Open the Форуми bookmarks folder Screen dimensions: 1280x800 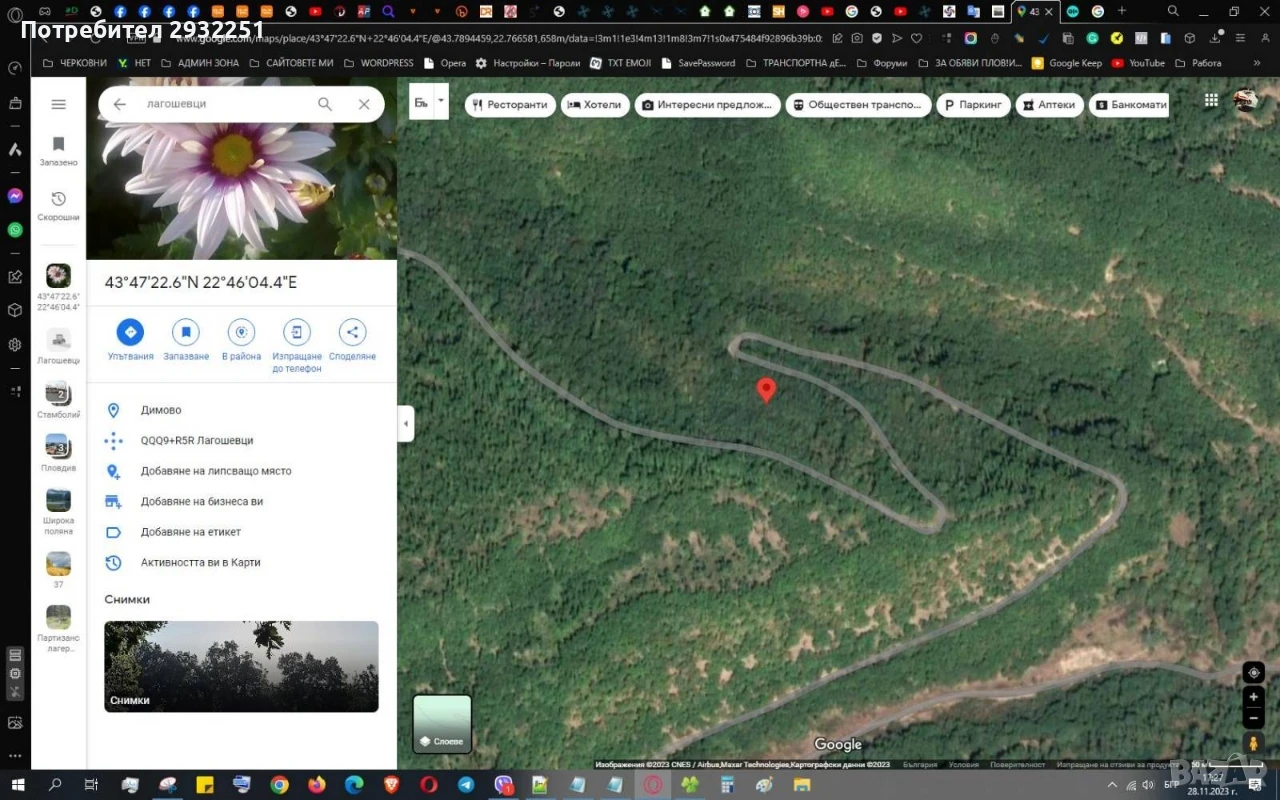point(882,63)
